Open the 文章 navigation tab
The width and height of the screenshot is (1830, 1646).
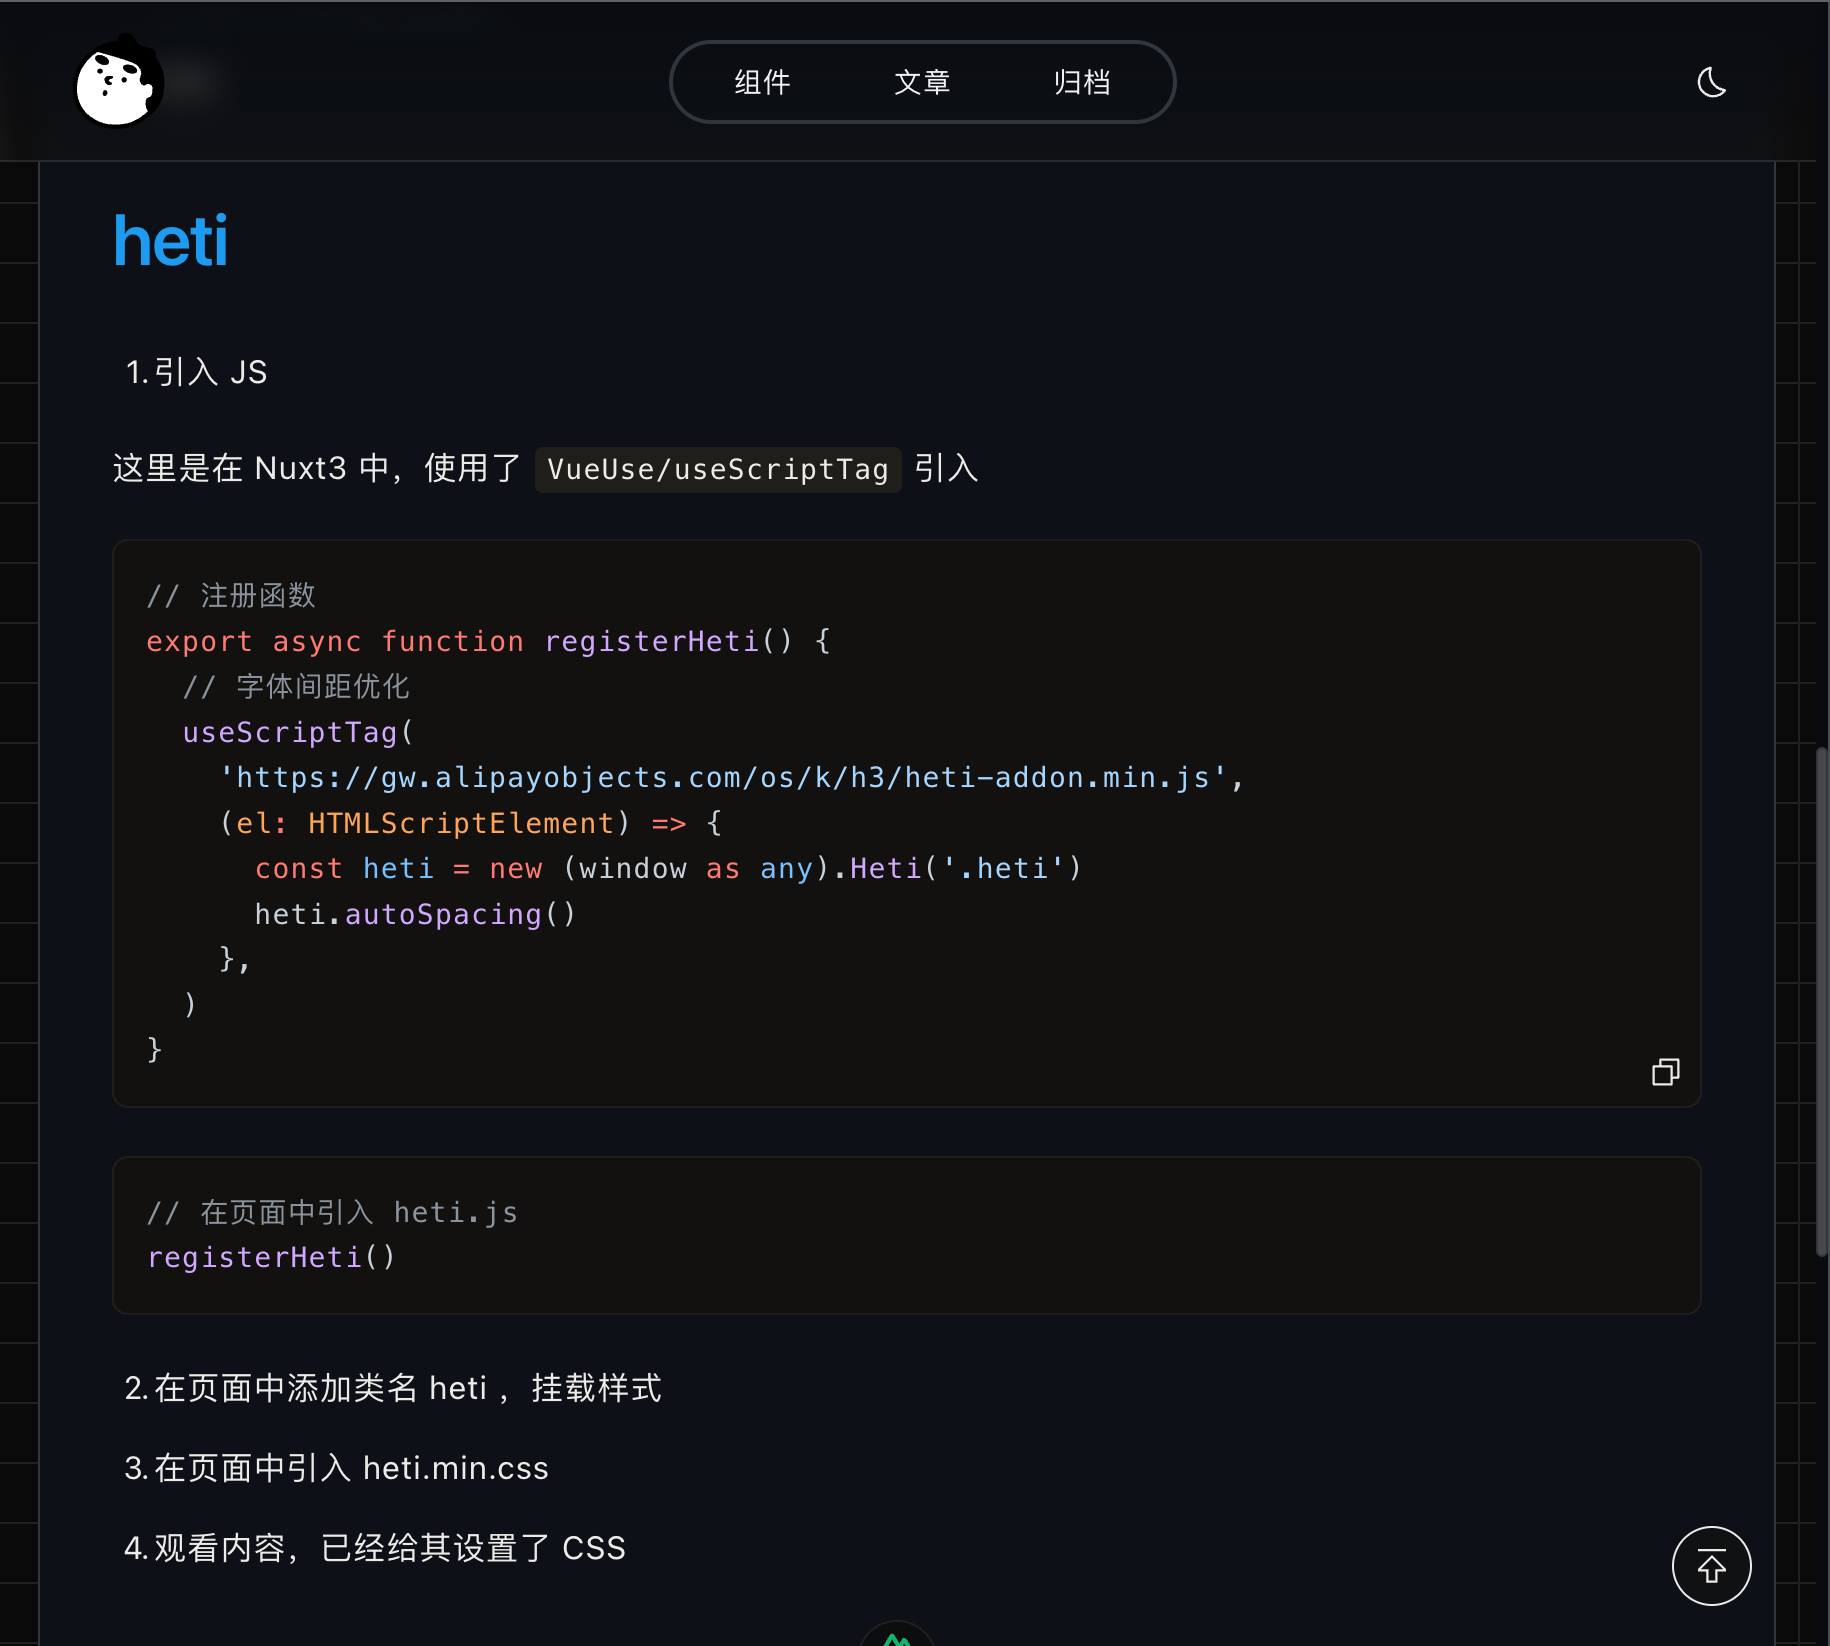coord(922,82)
